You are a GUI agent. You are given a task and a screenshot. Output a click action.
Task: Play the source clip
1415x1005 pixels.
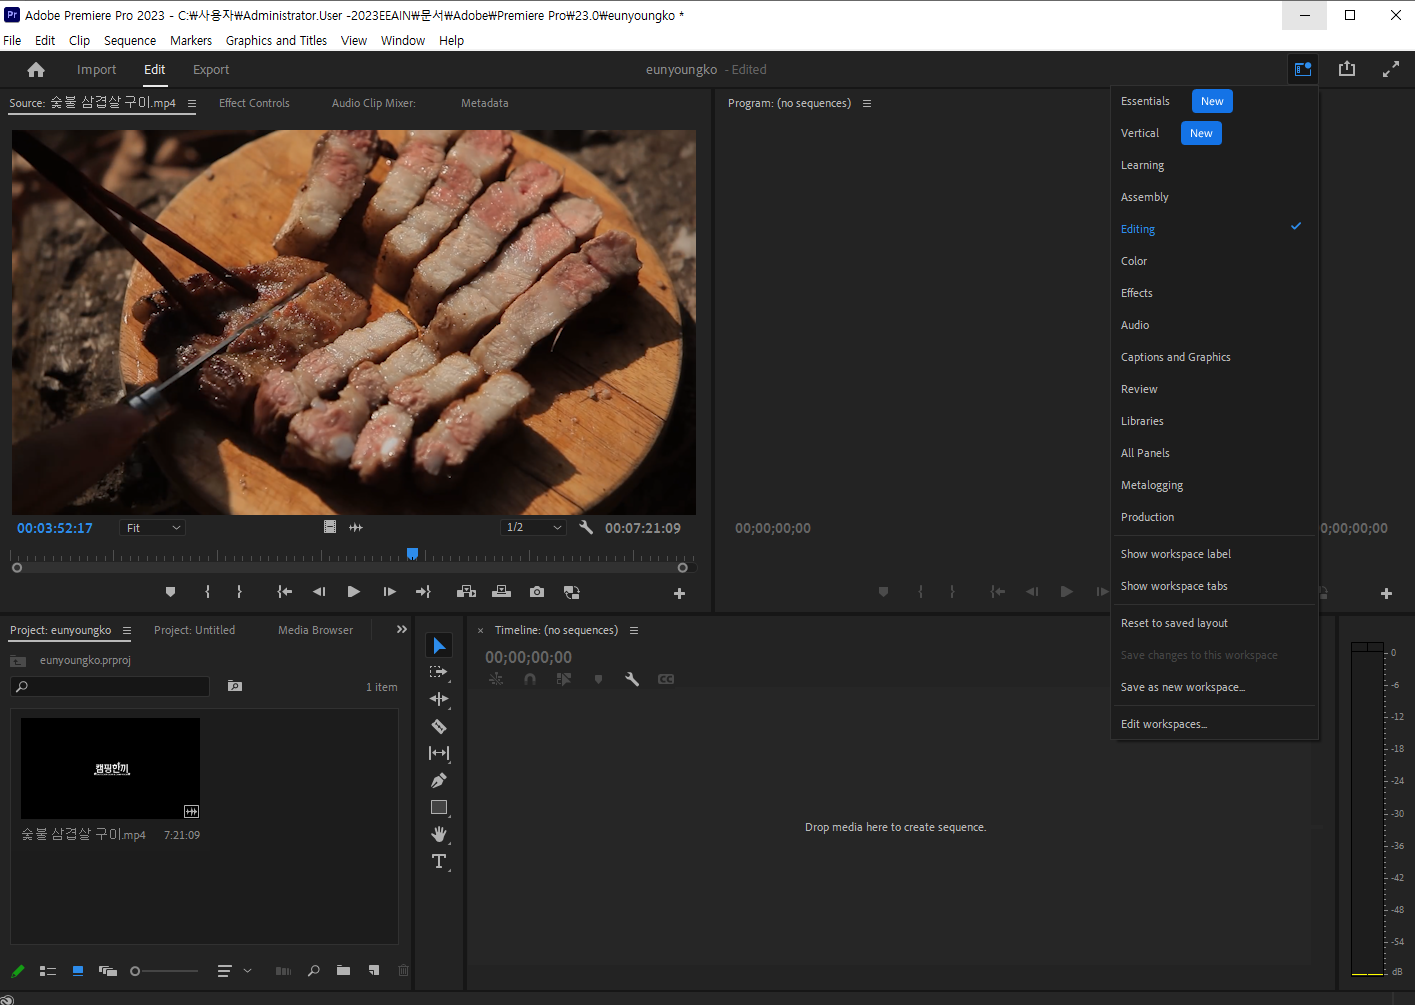pyautogui.click(x=353, y=592)
